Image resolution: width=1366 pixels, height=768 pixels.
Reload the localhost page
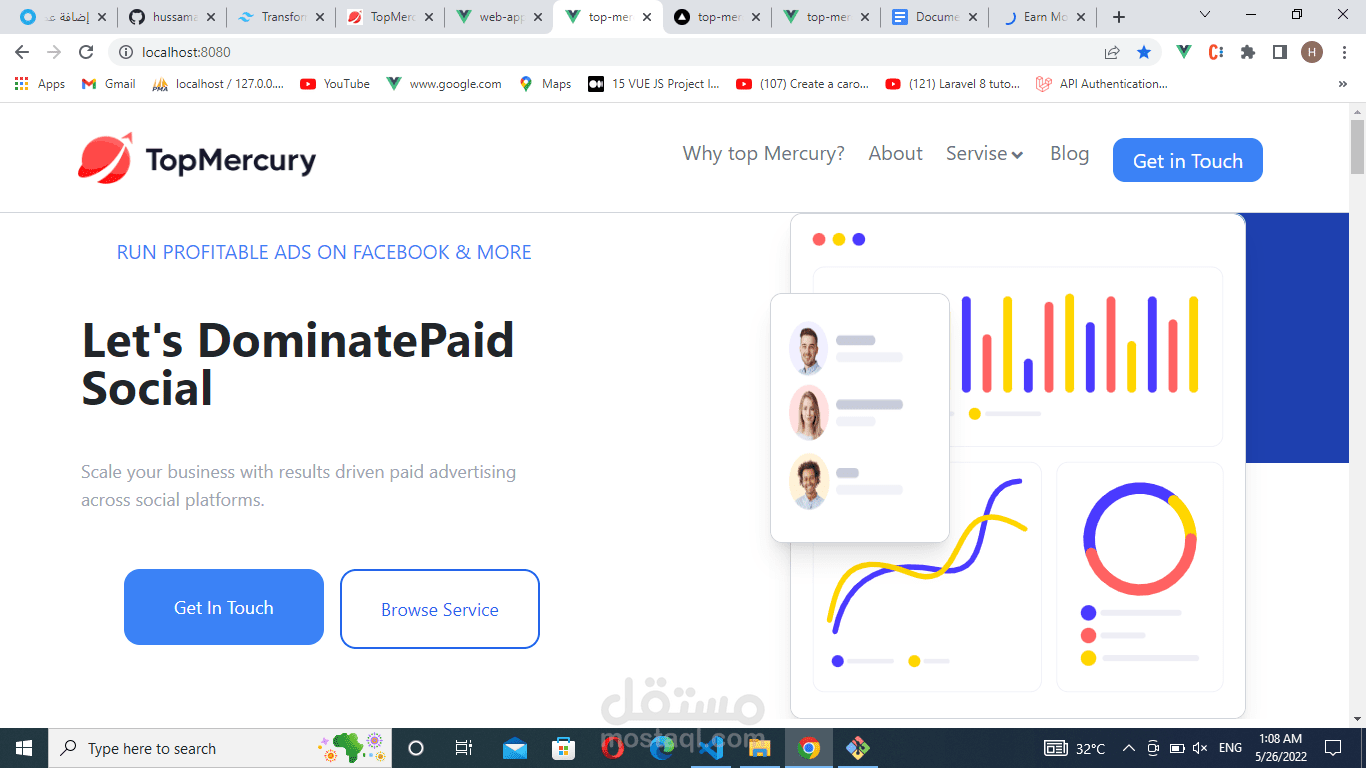(86, 52)
